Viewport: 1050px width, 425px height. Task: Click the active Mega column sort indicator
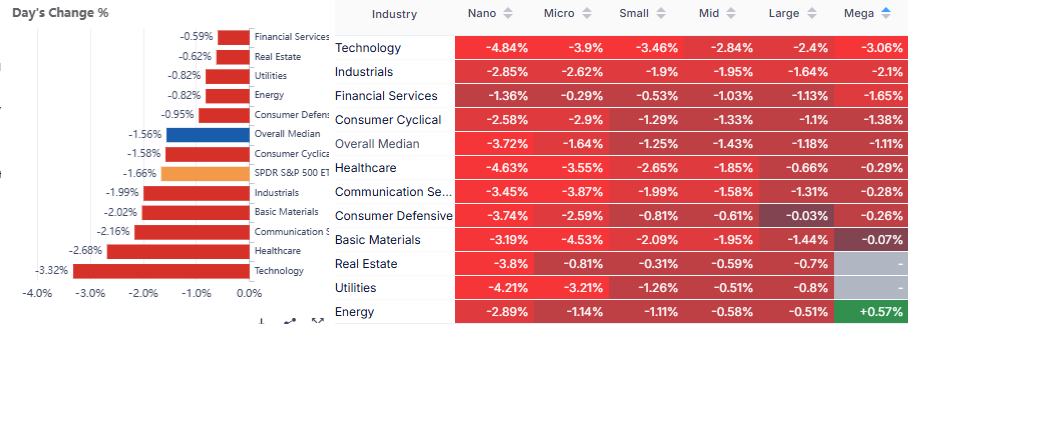coord(886,14)
